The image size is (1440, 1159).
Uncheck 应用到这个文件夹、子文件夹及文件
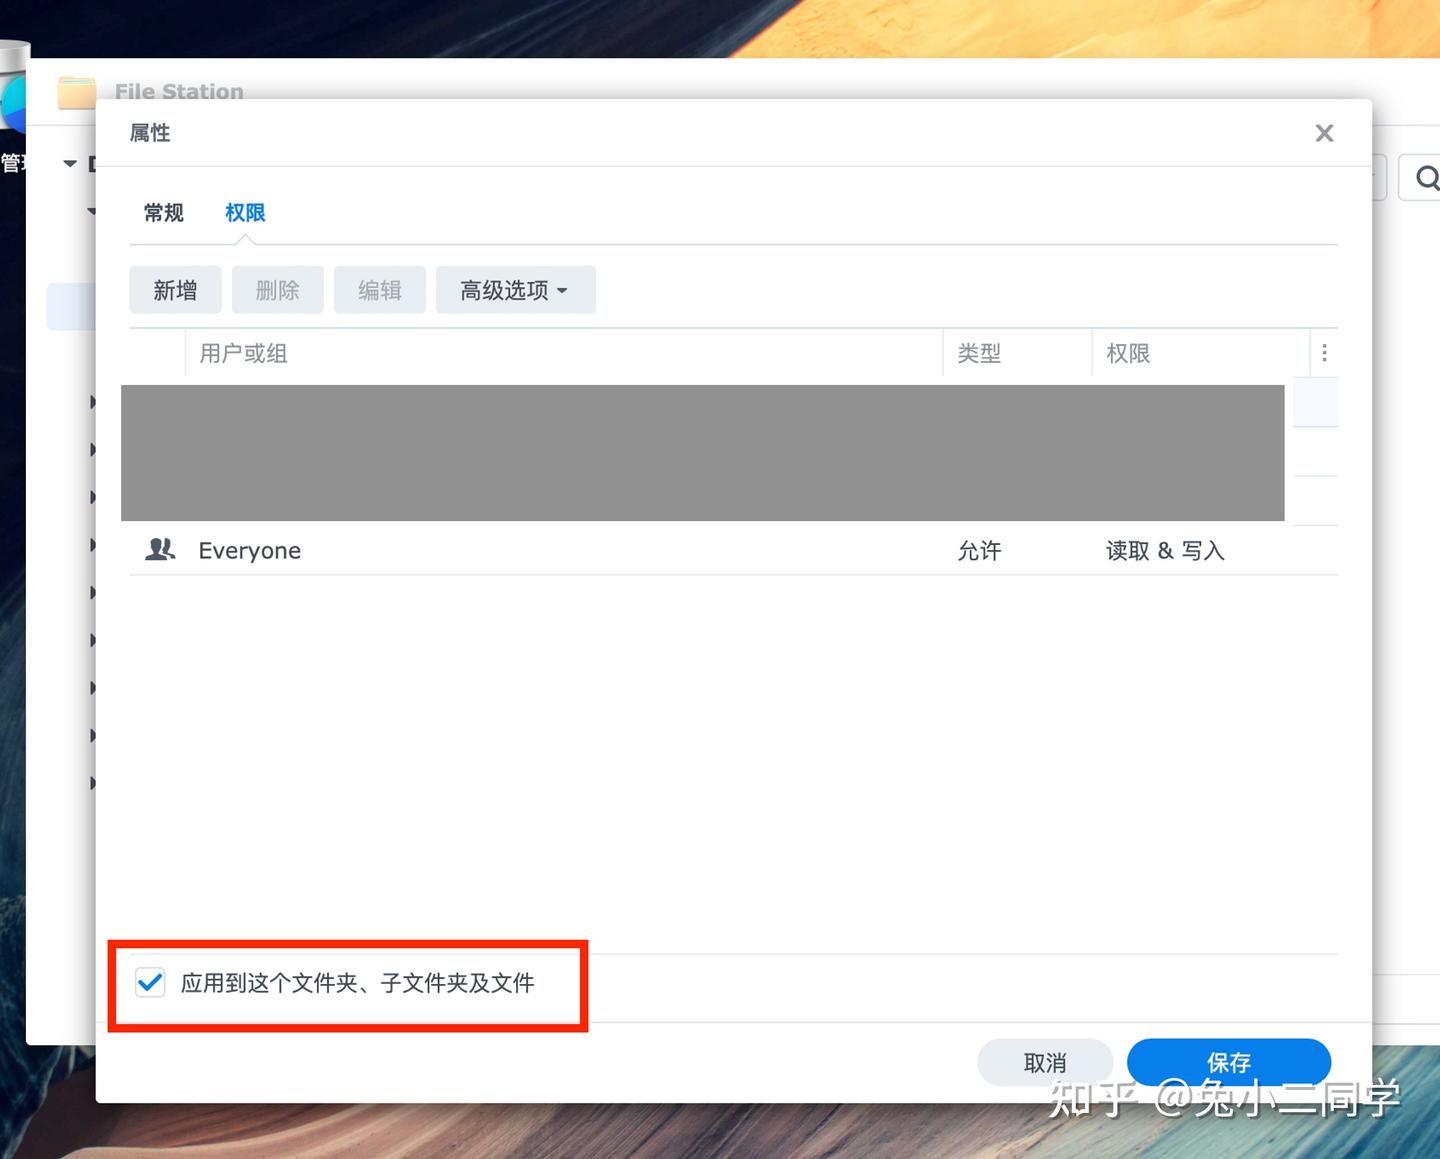pyautogui.click(x=150, y=983)
